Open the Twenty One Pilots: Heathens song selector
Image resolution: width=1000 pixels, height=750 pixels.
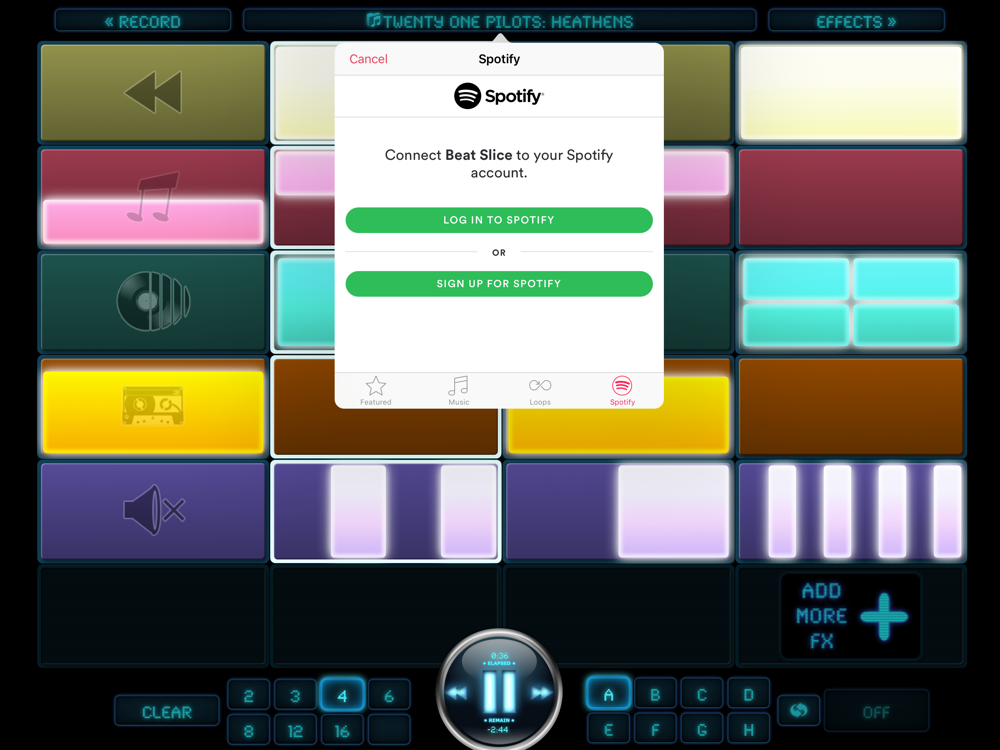click(499, 21)
